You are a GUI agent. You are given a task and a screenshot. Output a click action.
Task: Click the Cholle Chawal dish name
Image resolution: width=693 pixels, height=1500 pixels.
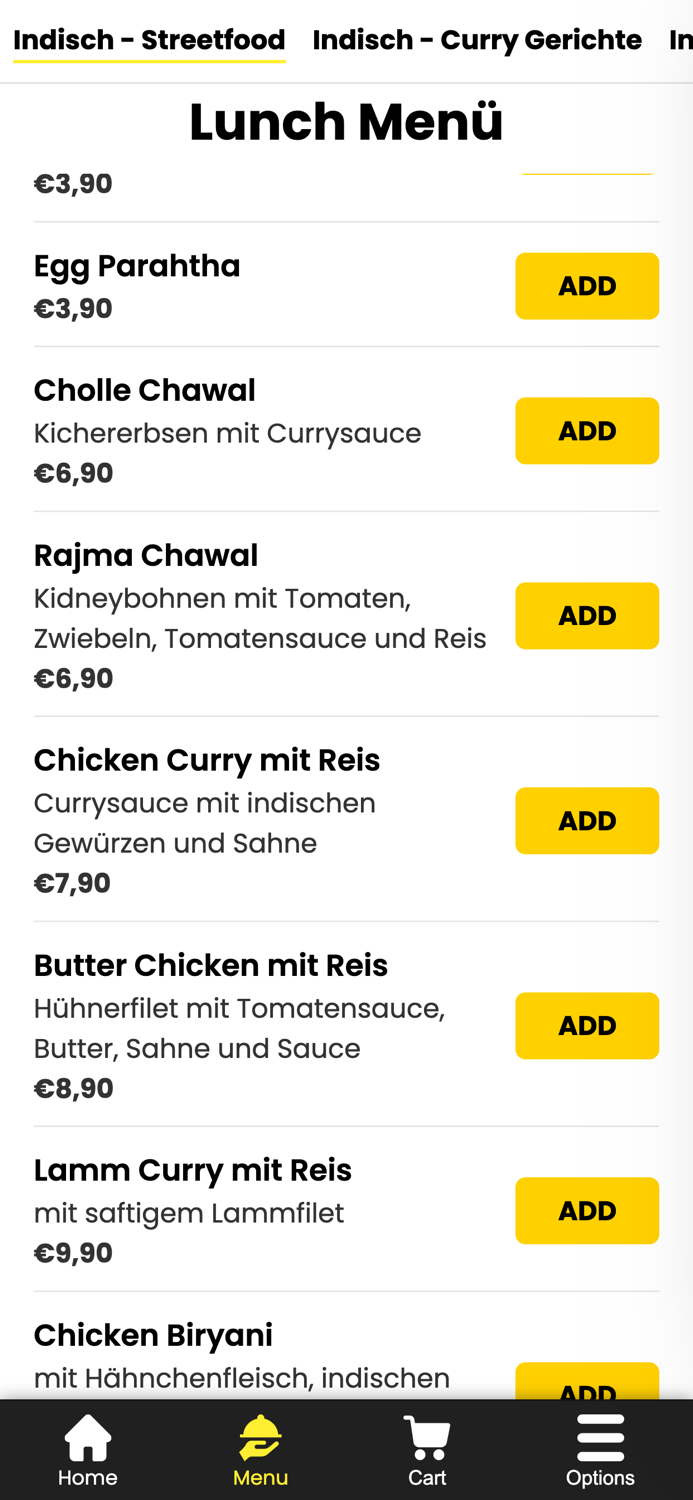click(145, 390)
